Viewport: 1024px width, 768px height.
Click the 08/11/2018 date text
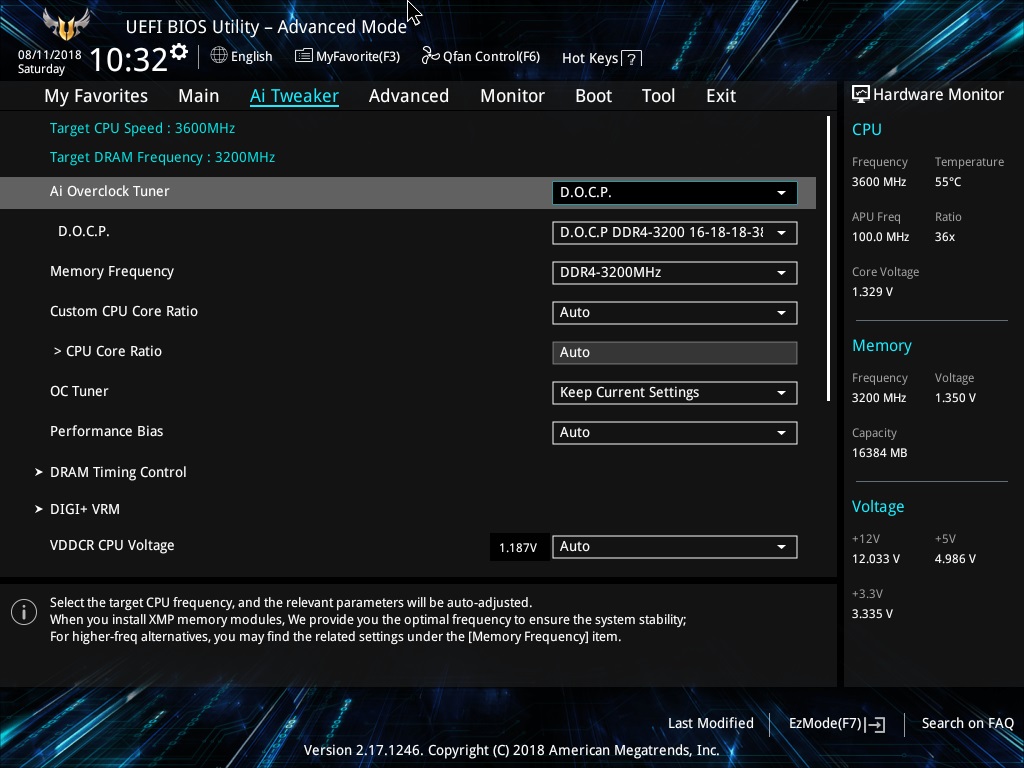pyautogui.click(x=50, y=55)
